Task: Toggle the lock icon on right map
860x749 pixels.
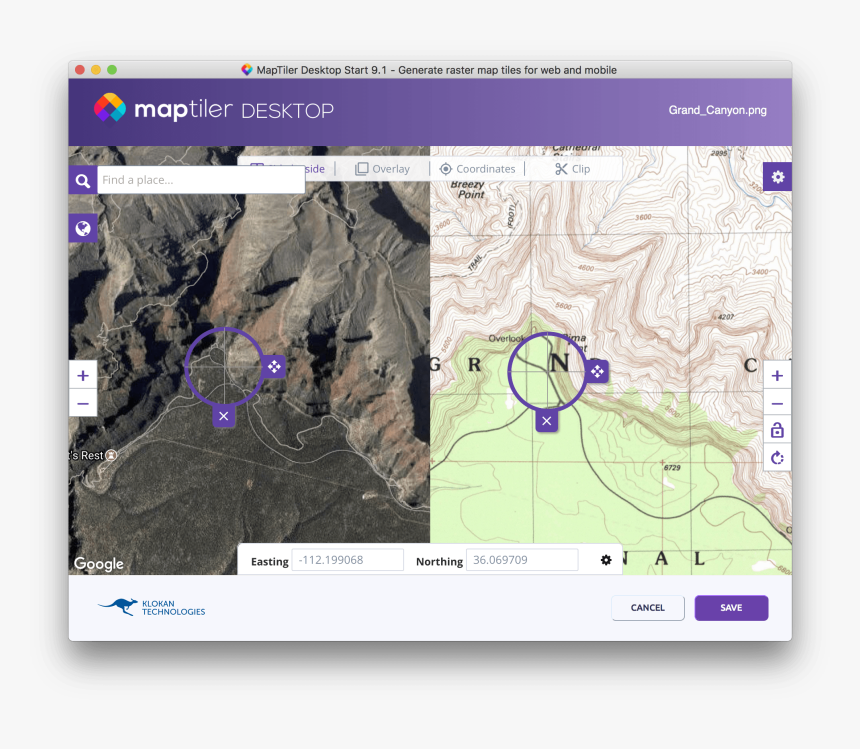Action: coord(777,430)
